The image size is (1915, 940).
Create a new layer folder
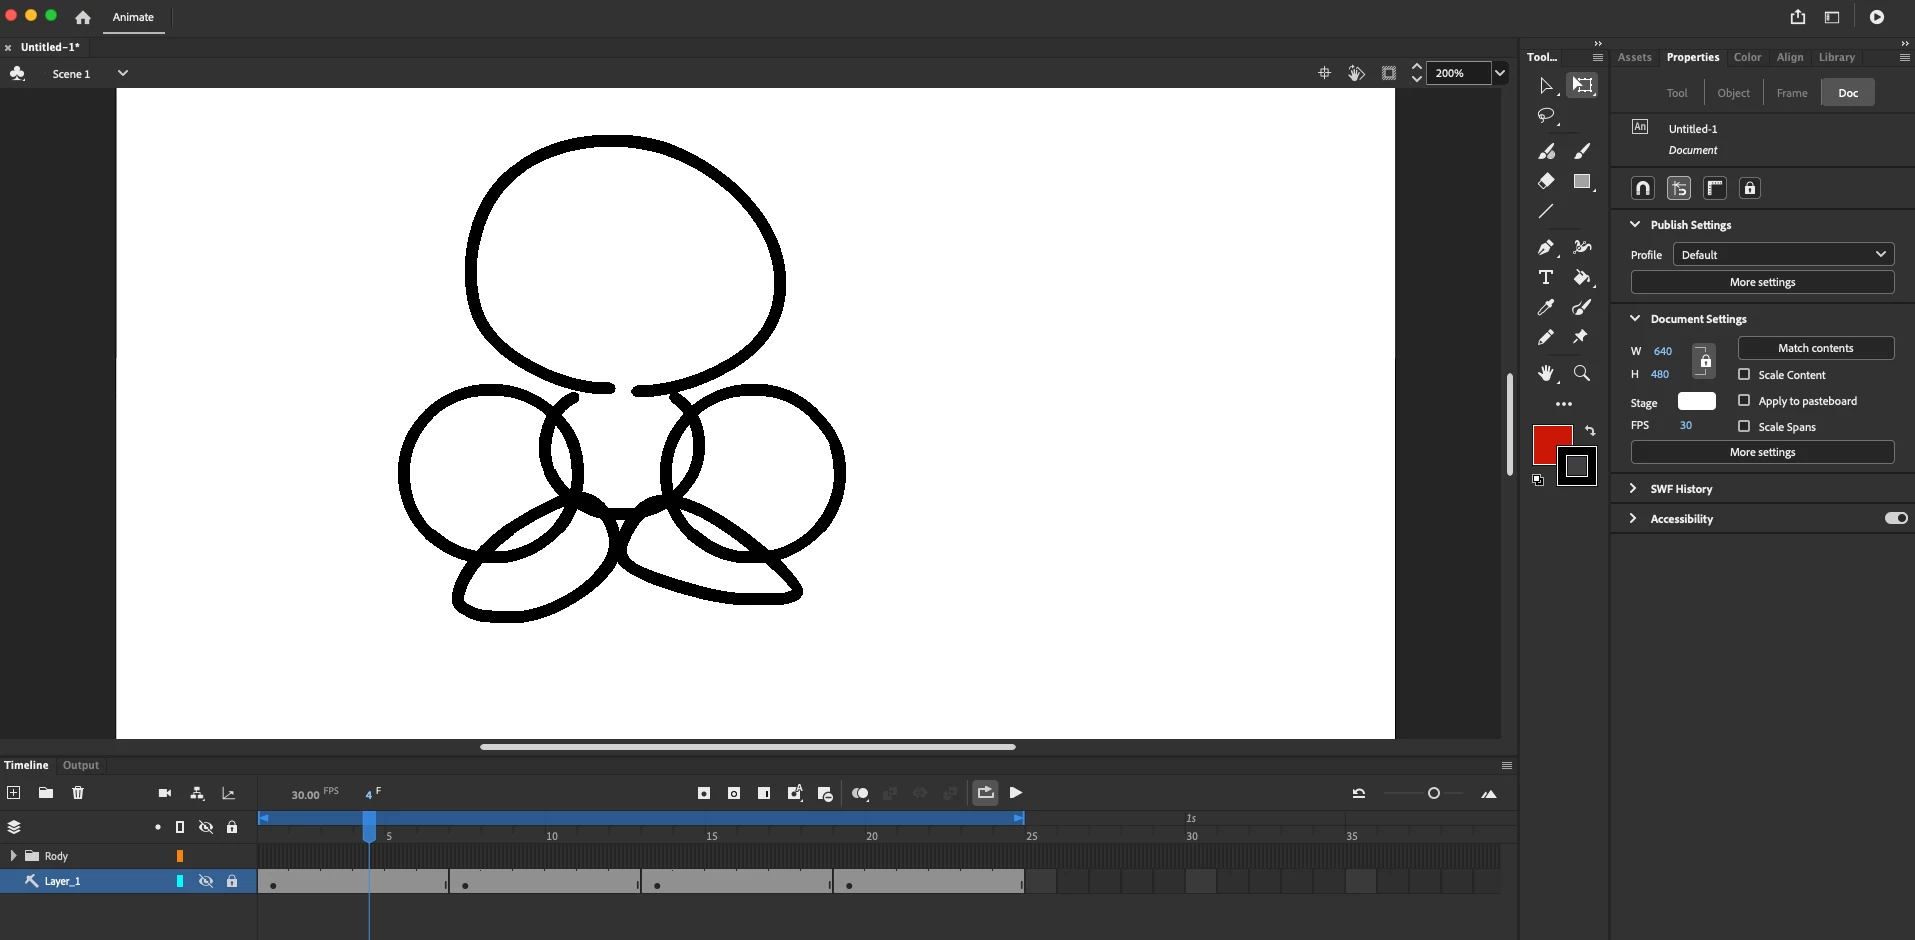coord(46,793)
